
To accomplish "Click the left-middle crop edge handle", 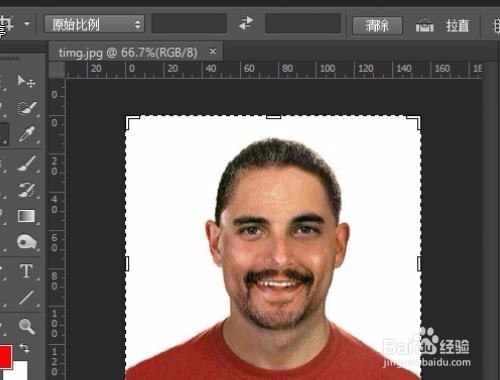I will (x=127, y=264).
